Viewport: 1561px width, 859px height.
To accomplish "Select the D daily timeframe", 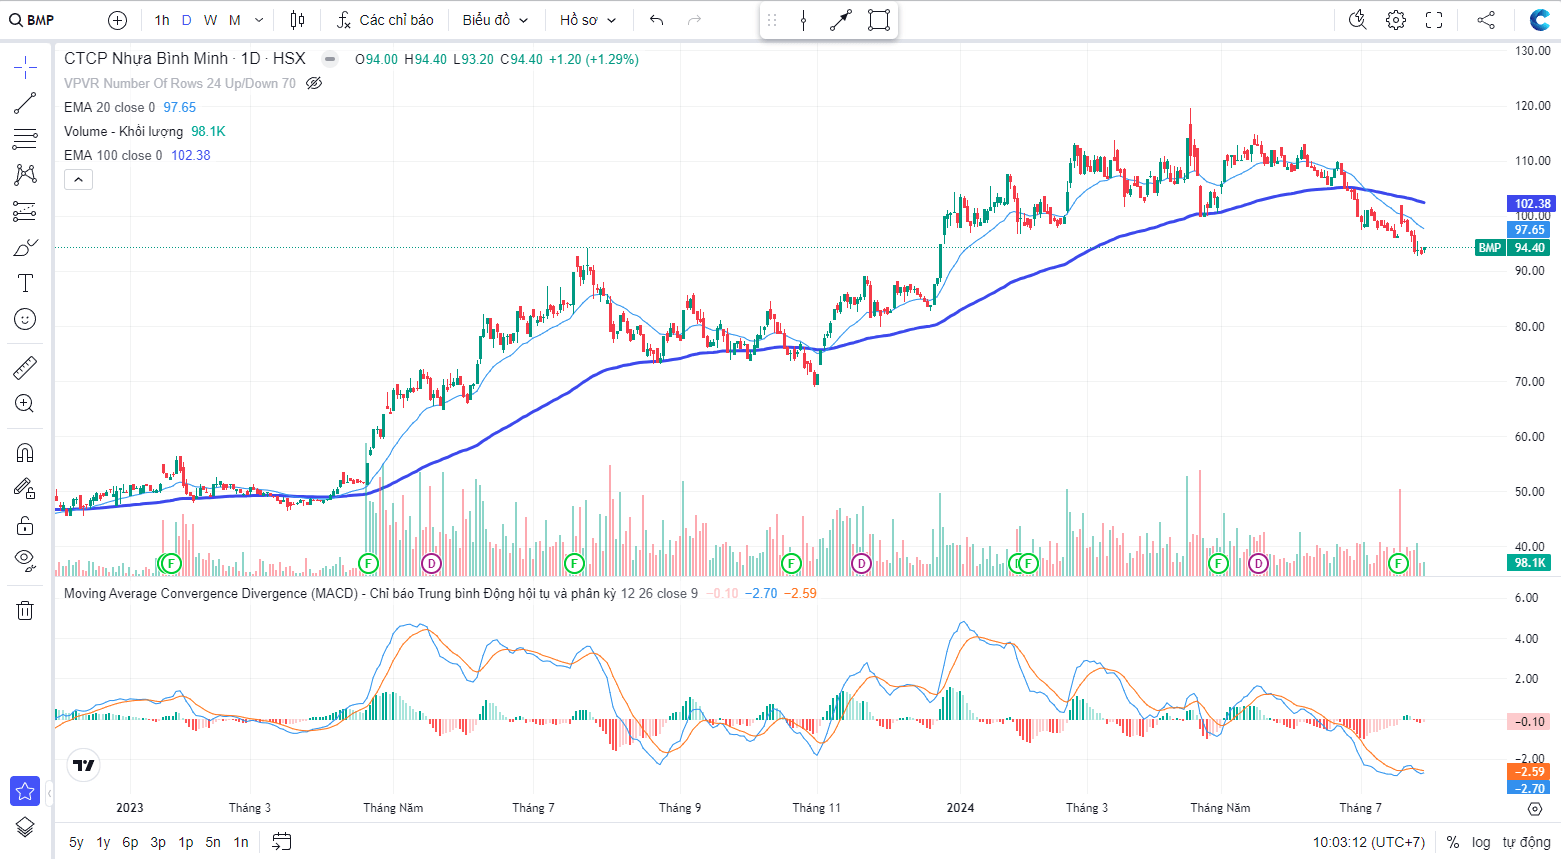I will click(x=186, y=20).
